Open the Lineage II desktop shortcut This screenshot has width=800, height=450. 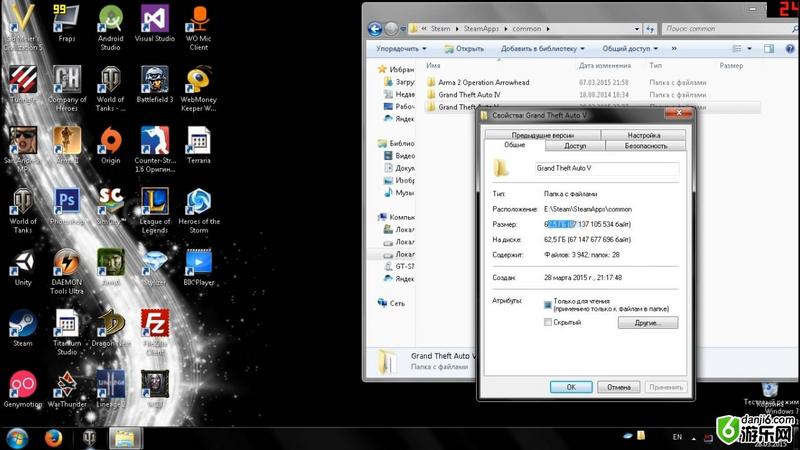pos(111,390)
